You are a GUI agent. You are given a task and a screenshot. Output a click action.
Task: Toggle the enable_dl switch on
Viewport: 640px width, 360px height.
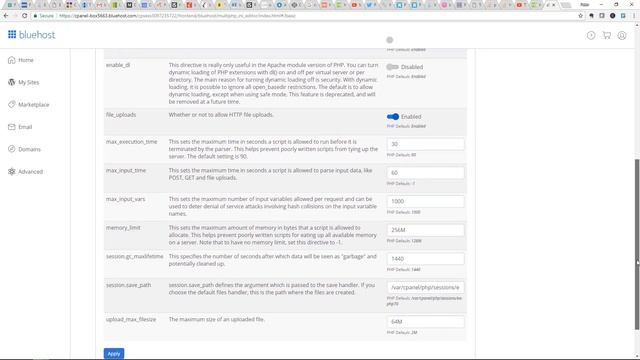point(392,67)
